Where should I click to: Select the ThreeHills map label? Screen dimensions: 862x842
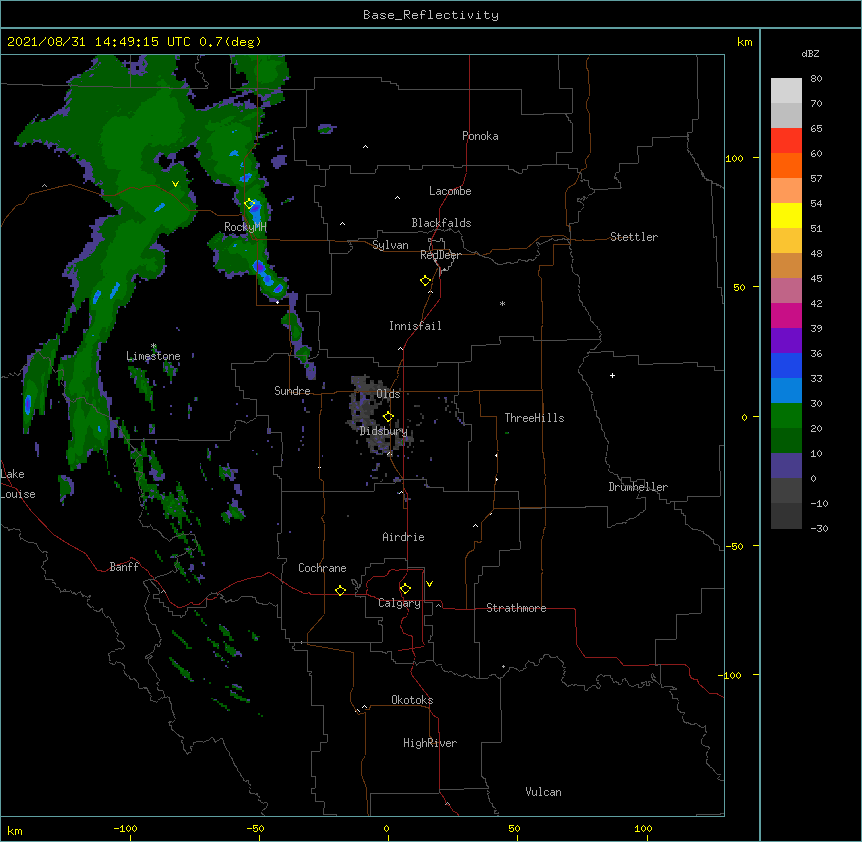point(534,418)
